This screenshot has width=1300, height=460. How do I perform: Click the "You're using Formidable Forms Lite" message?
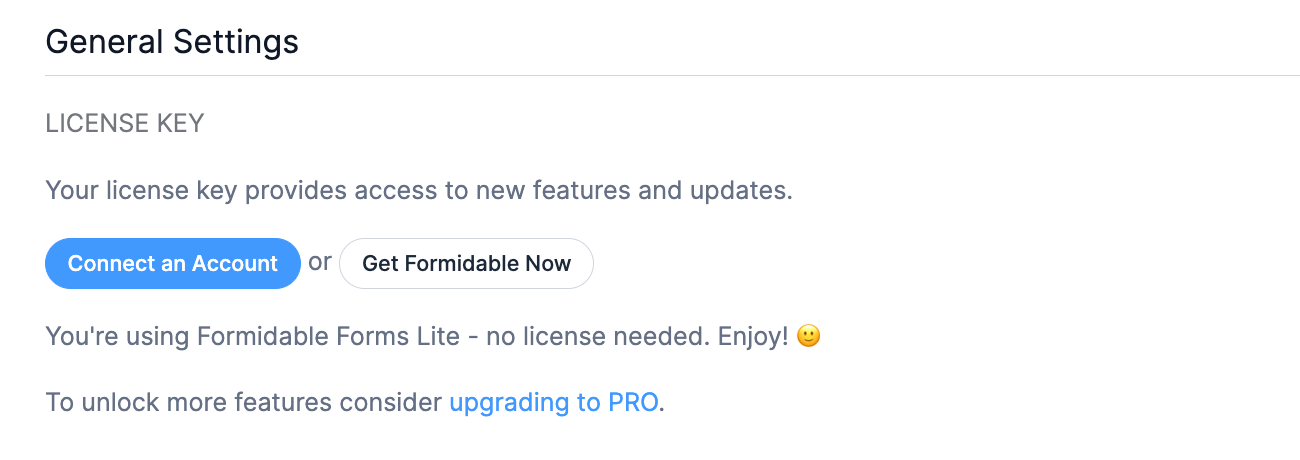[250, 337]
